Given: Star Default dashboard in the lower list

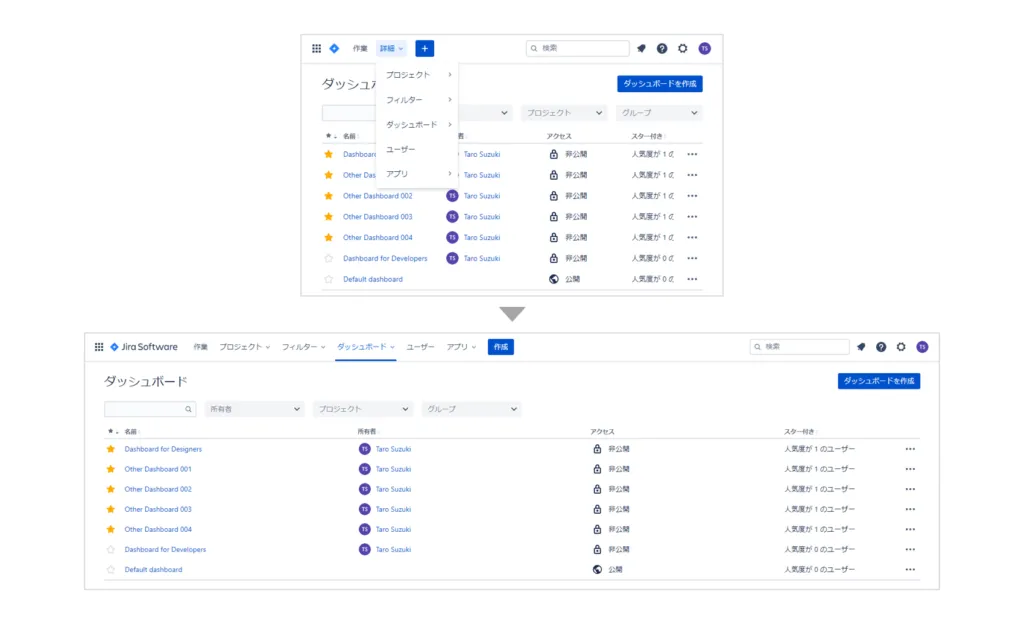Looking at the screenshot, I should tap(111, 570).
